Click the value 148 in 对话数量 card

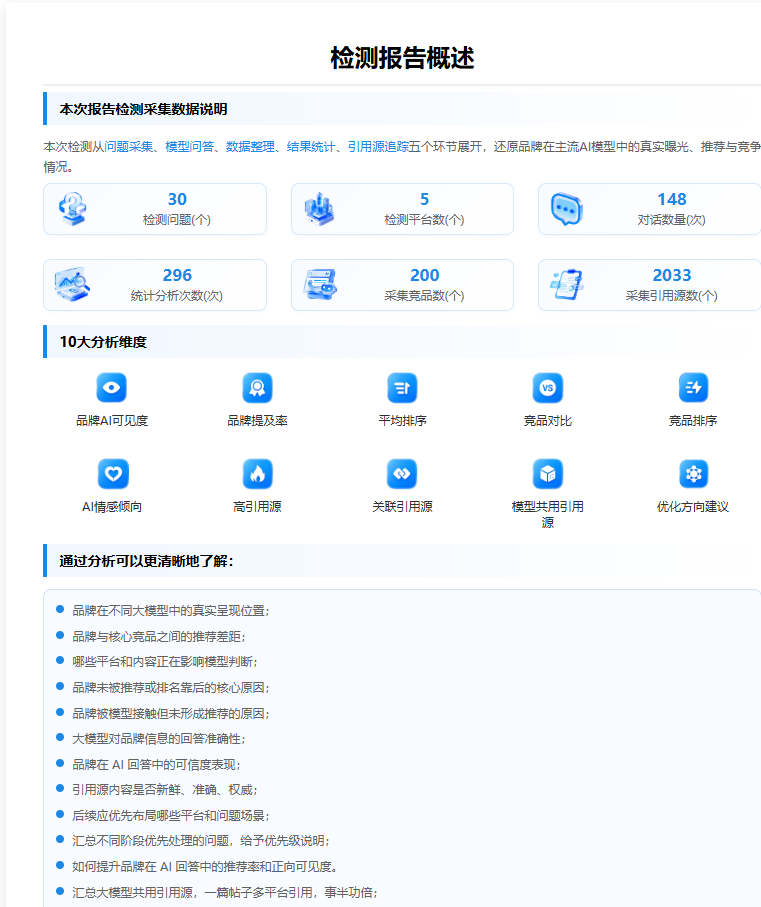click(672, 200)
